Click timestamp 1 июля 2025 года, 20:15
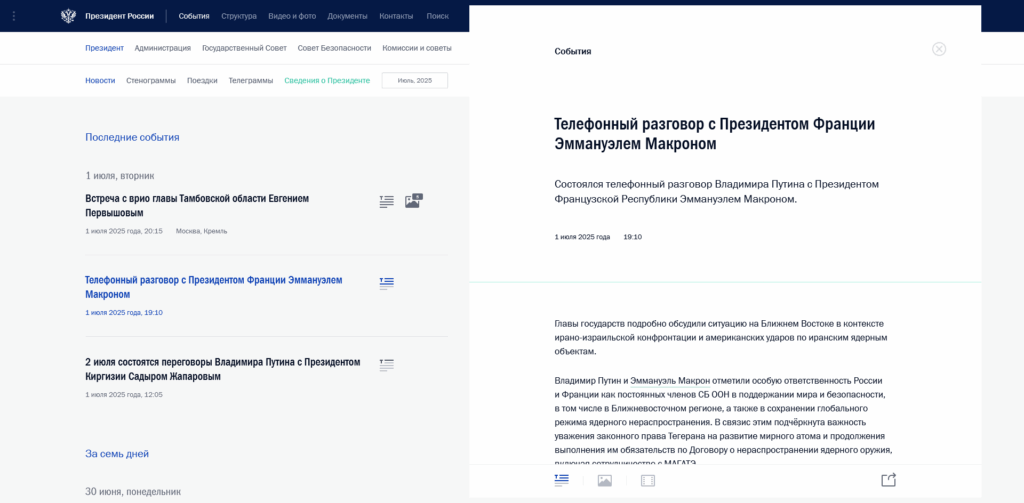 point(123,231)
